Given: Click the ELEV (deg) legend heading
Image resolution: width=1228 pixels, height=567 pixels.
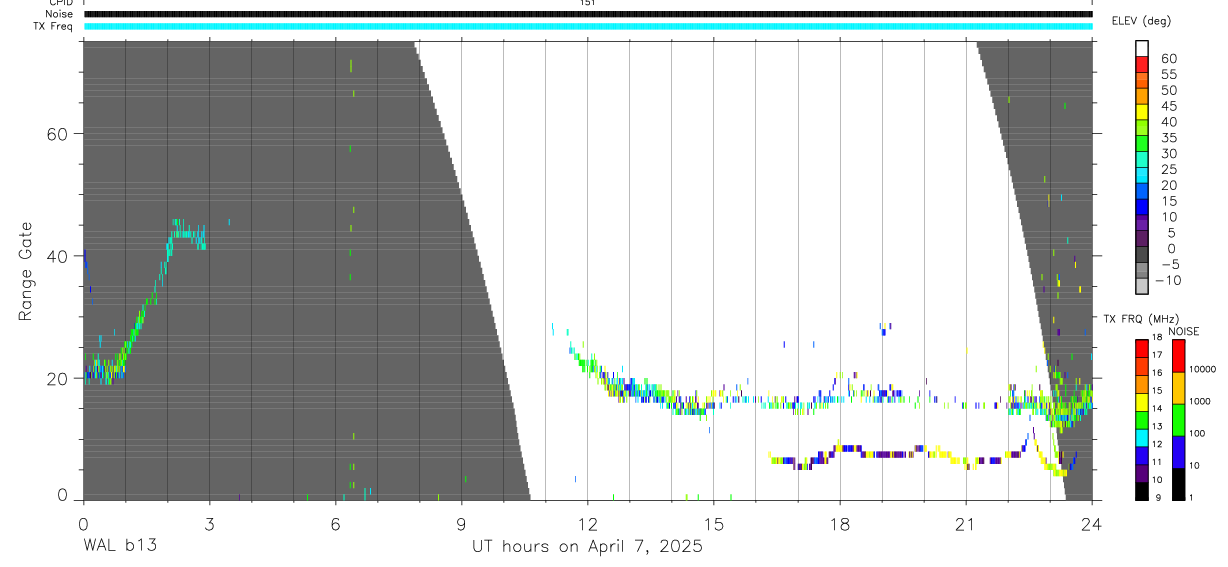Looking at the screenshot, I should 1143,21.
